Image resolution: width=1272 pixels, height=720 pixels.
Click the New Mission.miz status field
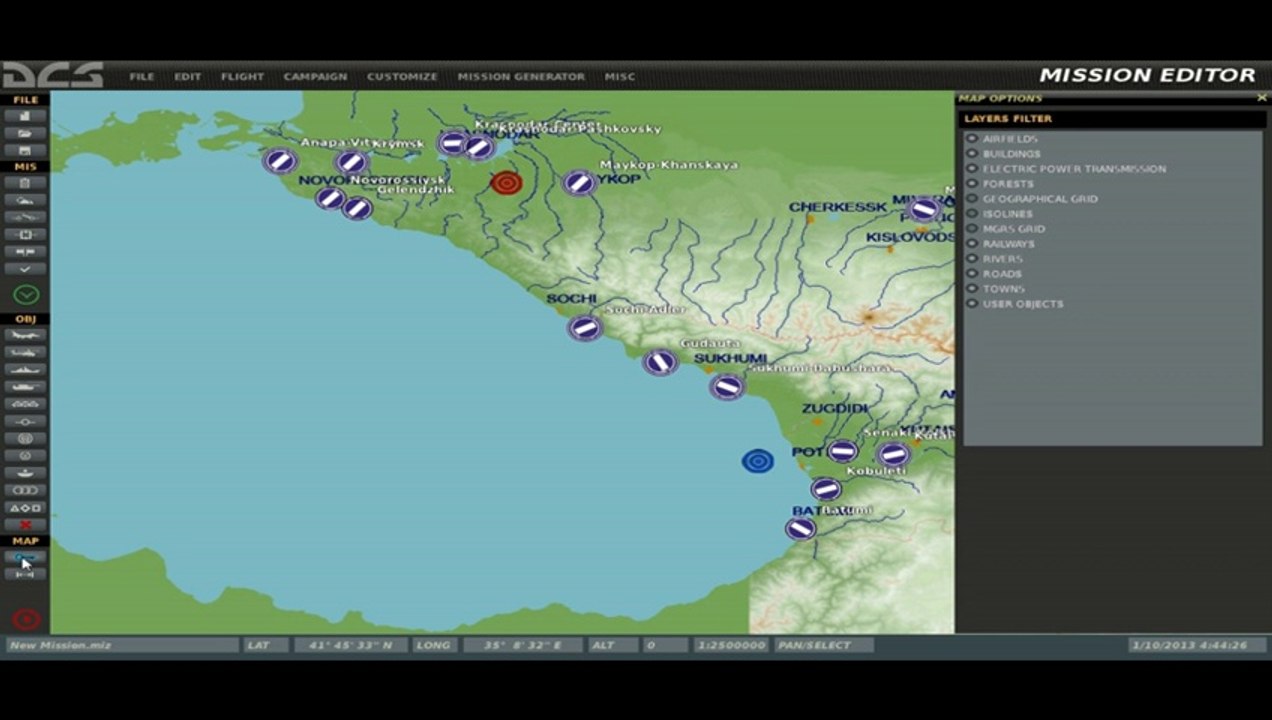click(x=123, y=645)
